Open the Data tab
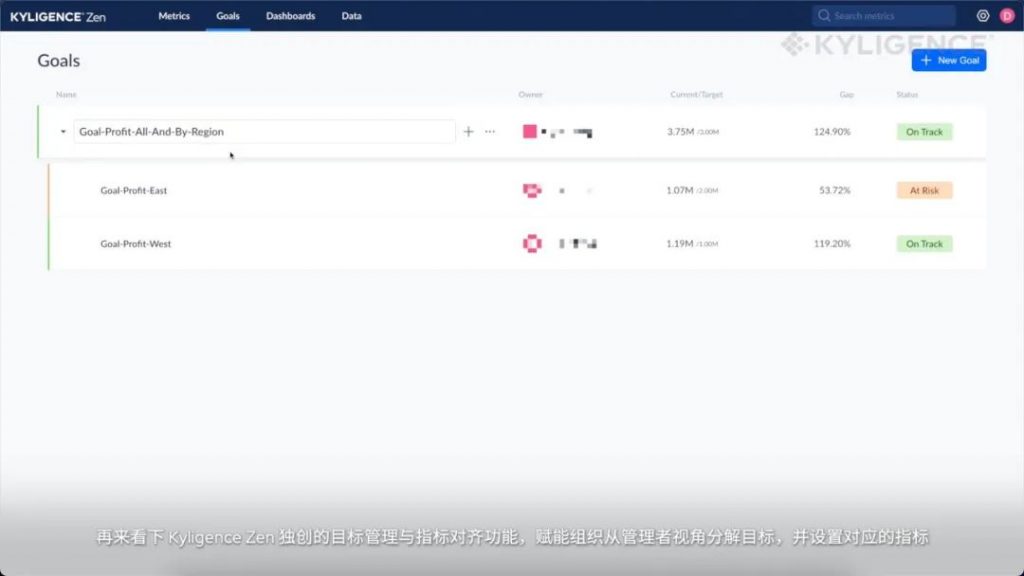Image resolution: width=1024 pixels, height=576 pixels. (x=351, y=16)
